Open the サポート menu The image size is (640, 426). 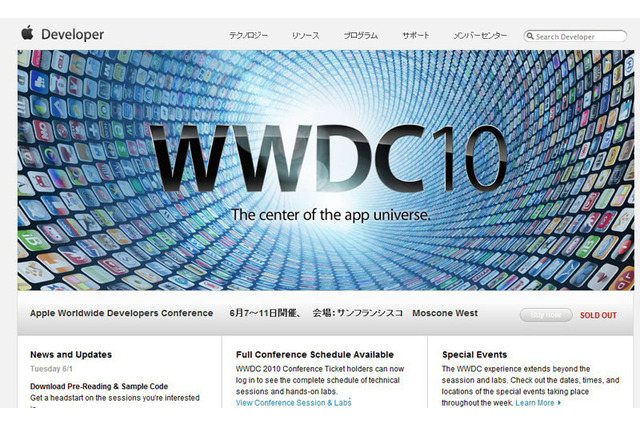coord(416,36)
